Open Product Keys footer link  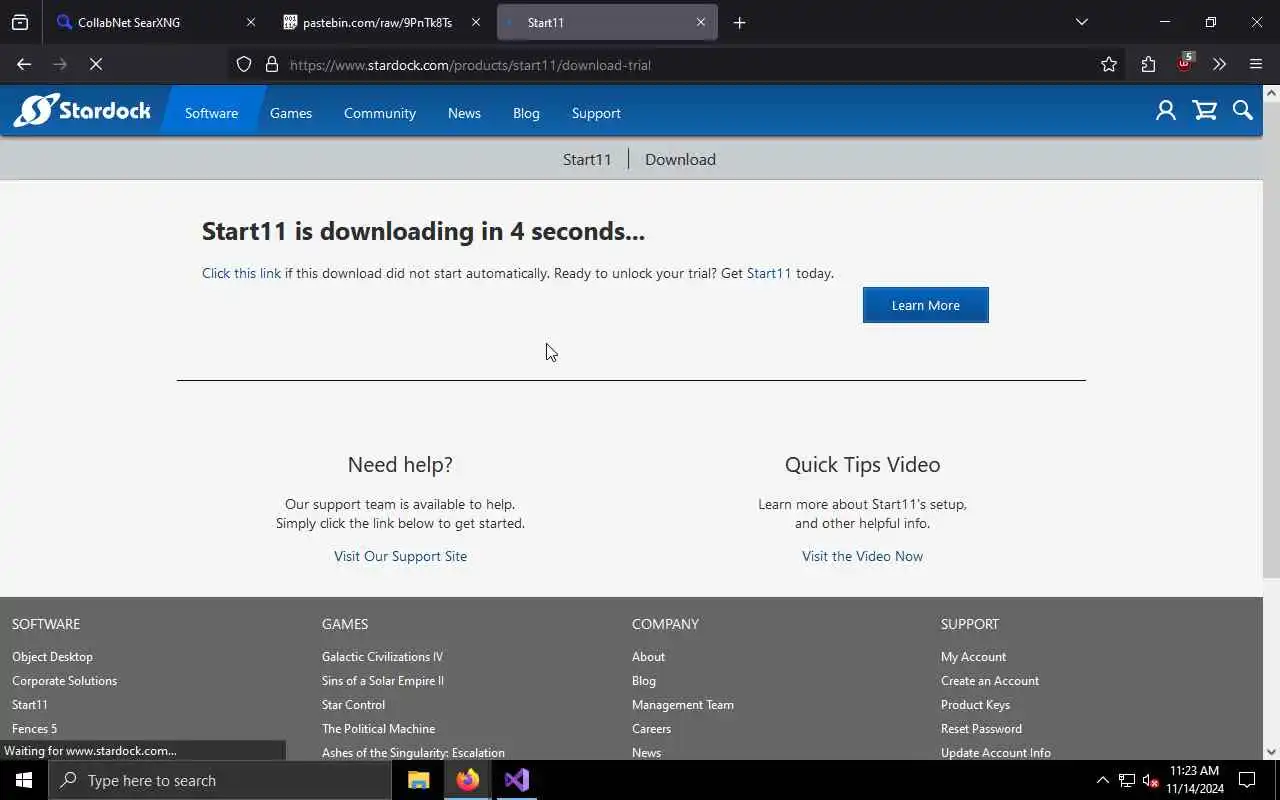pos(975,705)
